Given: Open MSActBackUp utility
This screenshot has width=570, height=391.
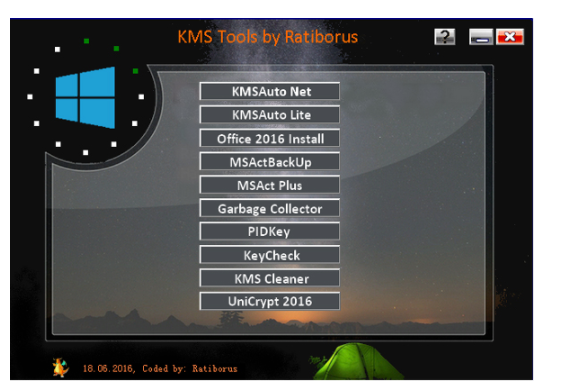Looking at the screenshot, I should [269, 161].
